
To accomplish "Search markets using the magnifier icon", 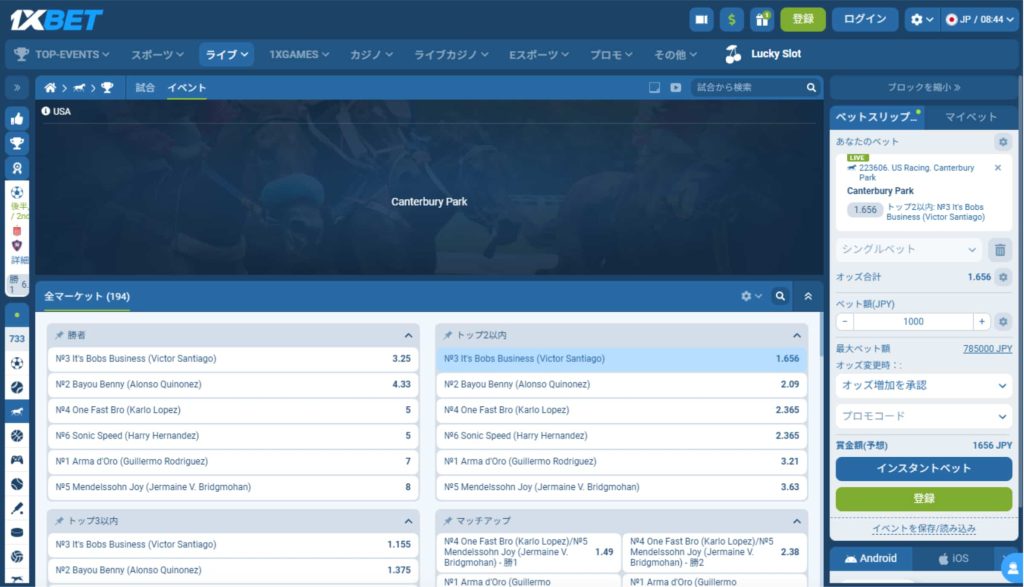I will coord(780,296).
